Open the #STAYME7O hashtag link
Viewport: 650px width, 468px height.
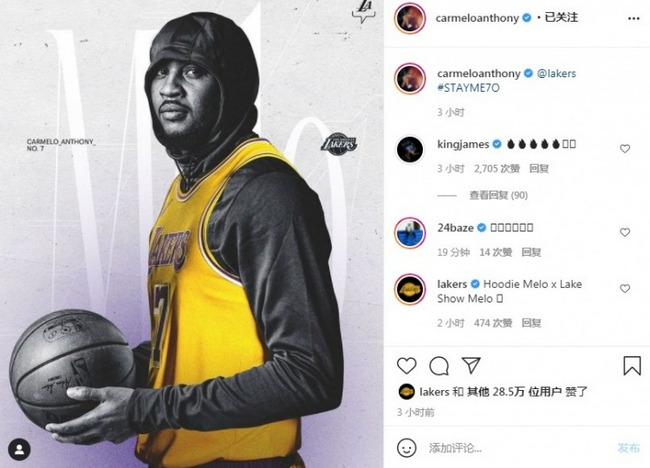[468, 88]
